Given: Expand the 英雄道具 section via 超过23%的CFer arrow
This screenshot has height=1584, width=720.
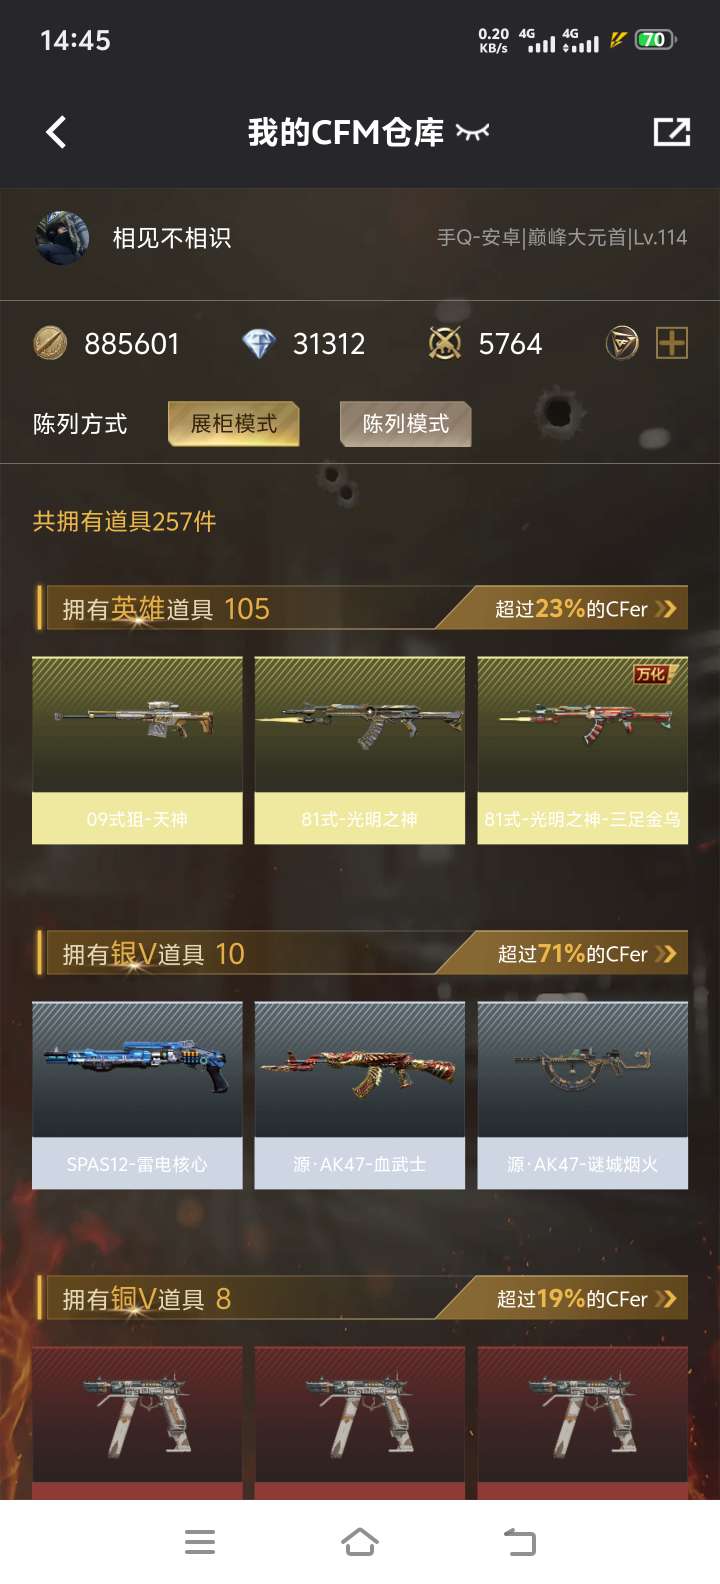Looking at the screenshot, I should pyautogui.click(x=585, y=609).
